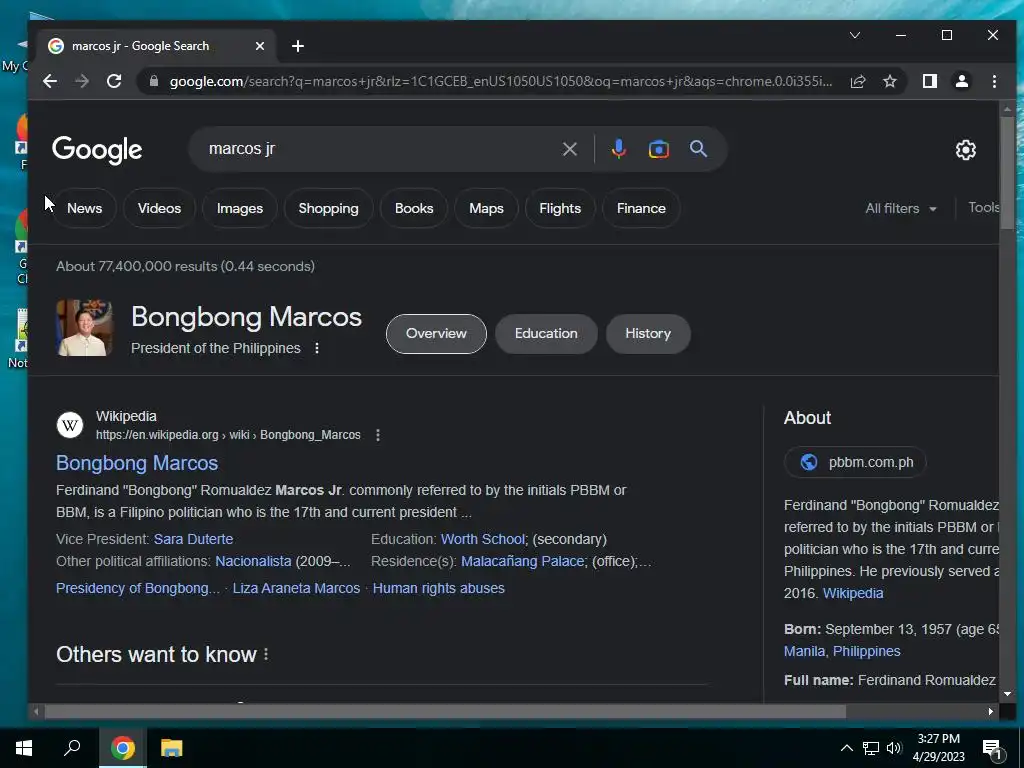Image resolution: width=1024 pixels, height=768 pixels.
Task: Open the Human rights abuses sitelink
Action: (x=439, y=588)
